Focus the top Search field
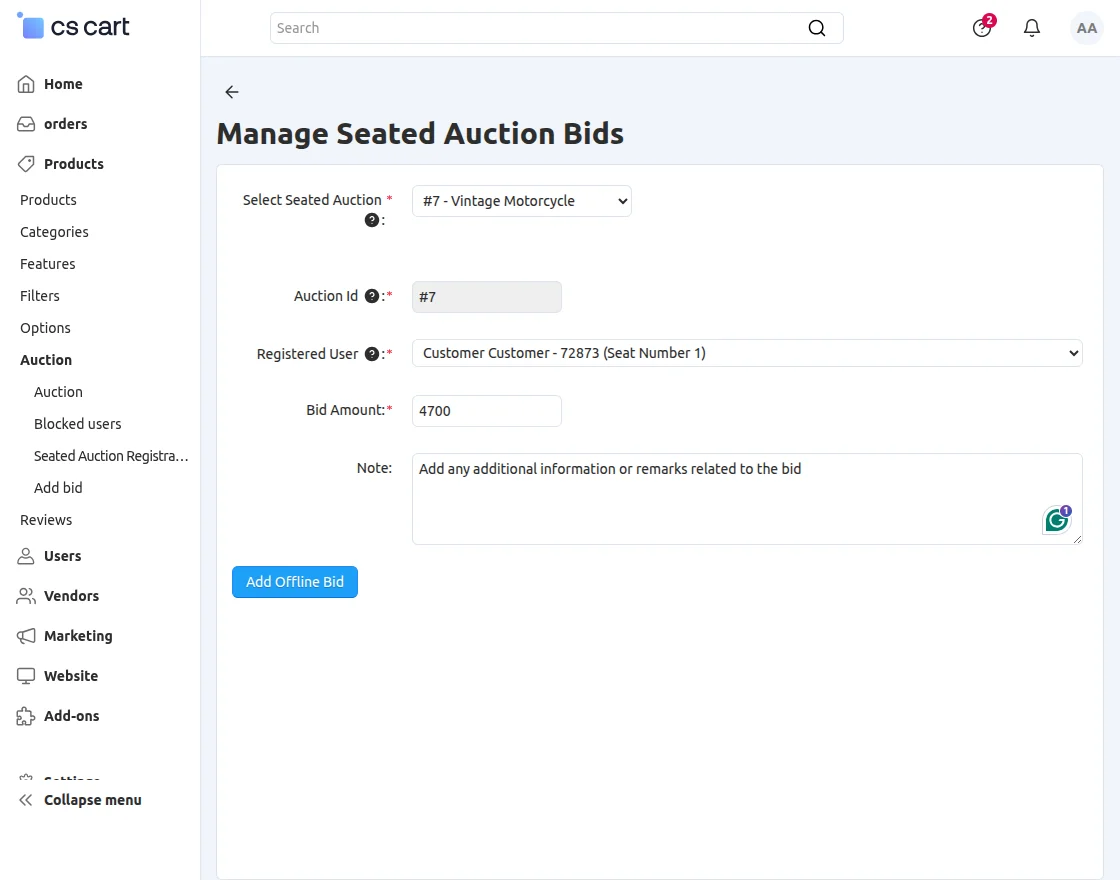 556,28
